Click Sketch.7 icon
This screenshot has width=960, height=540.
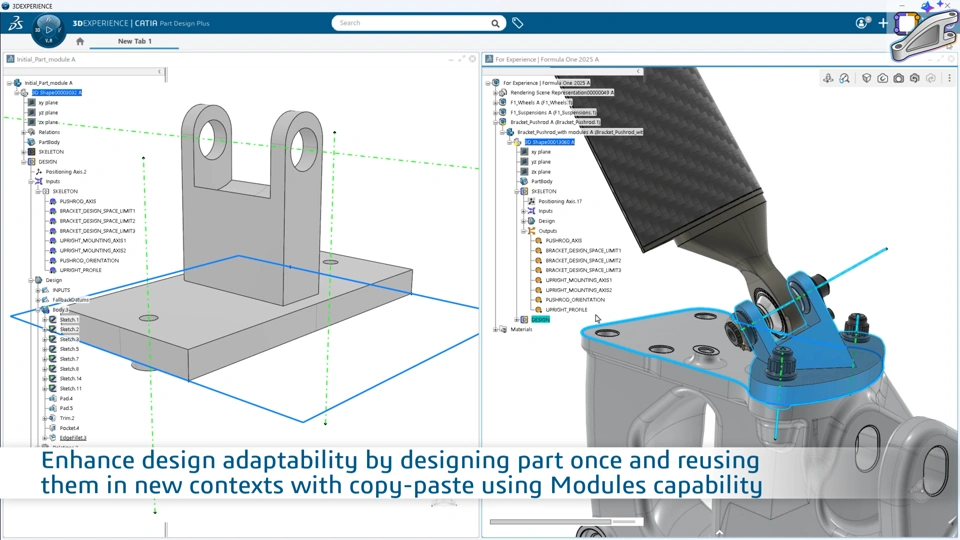pyautogui.click(x=53, y=359)
